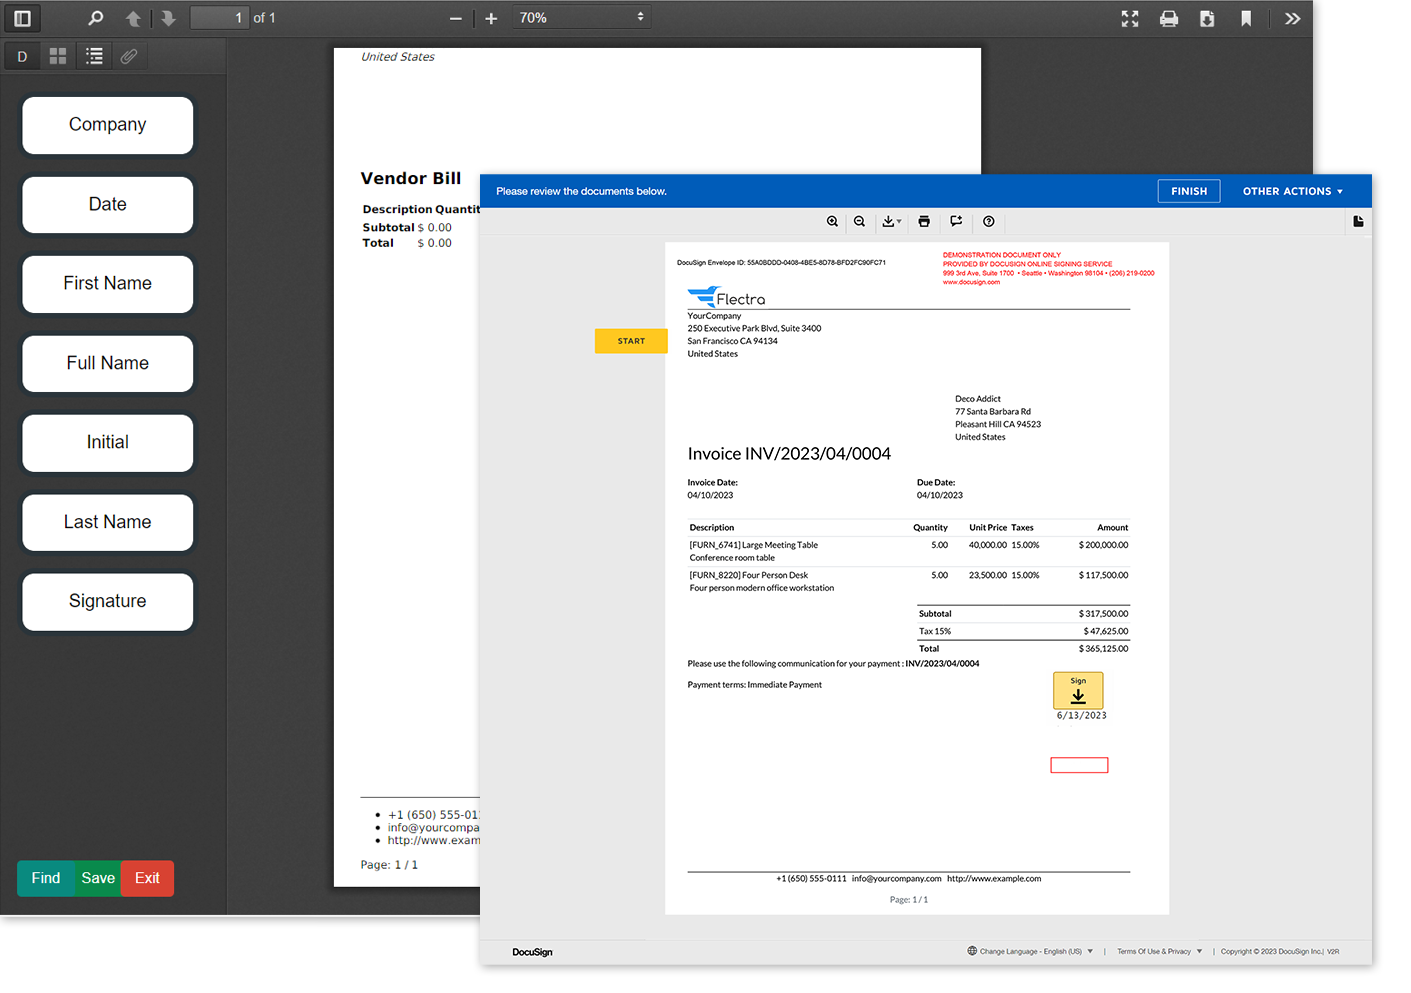This screenshot has height=993, width=1411.
Task: Expand Terms Of Use & Privacy menu
Action: (1160, 951)
